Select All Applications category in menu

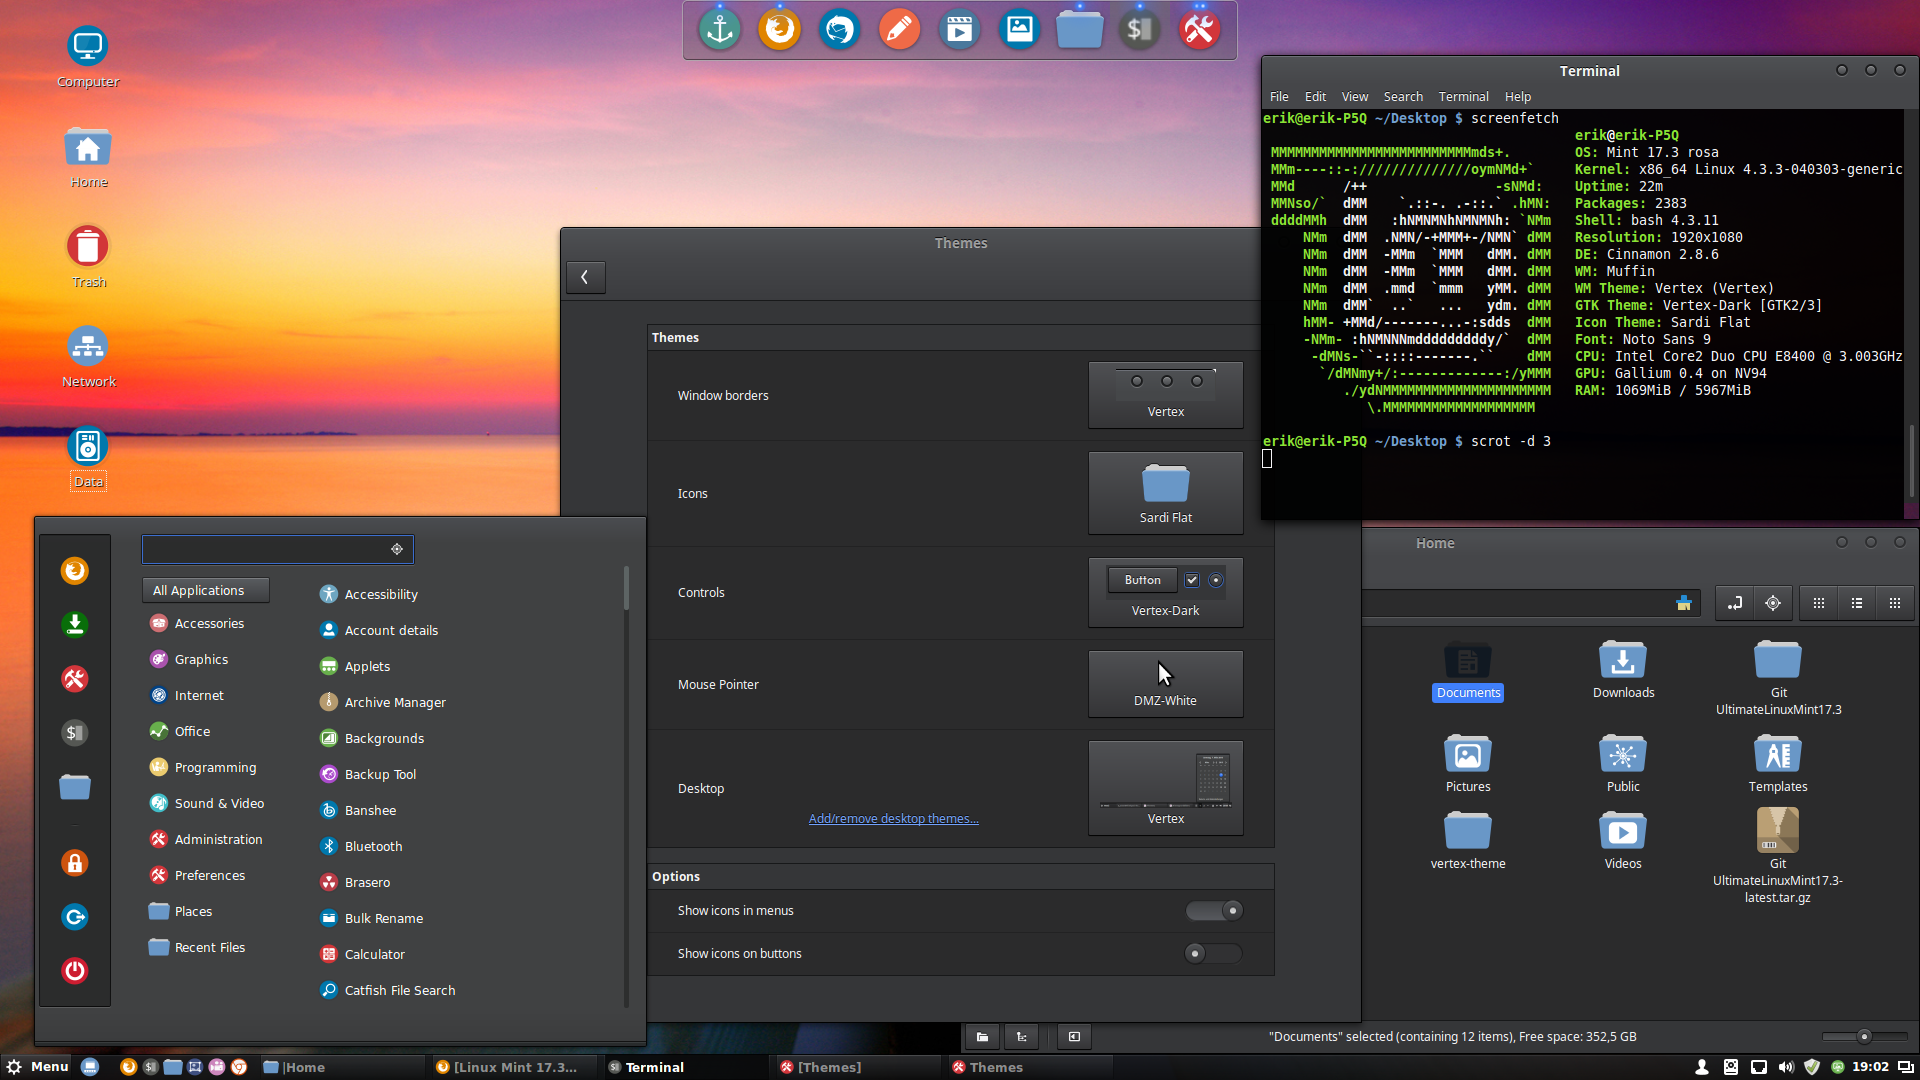pyautogui.click(x=206, y=591)
